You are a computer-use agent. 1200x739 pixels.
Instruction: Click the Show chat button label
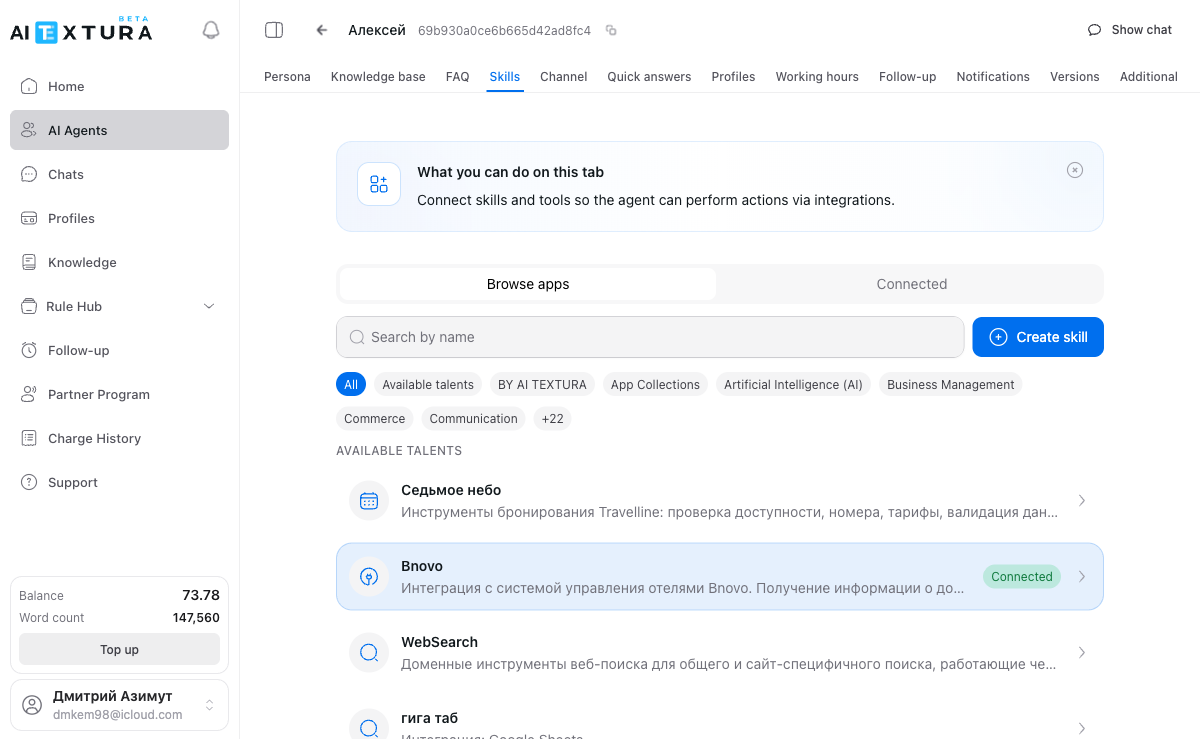tap(1142, 30)
